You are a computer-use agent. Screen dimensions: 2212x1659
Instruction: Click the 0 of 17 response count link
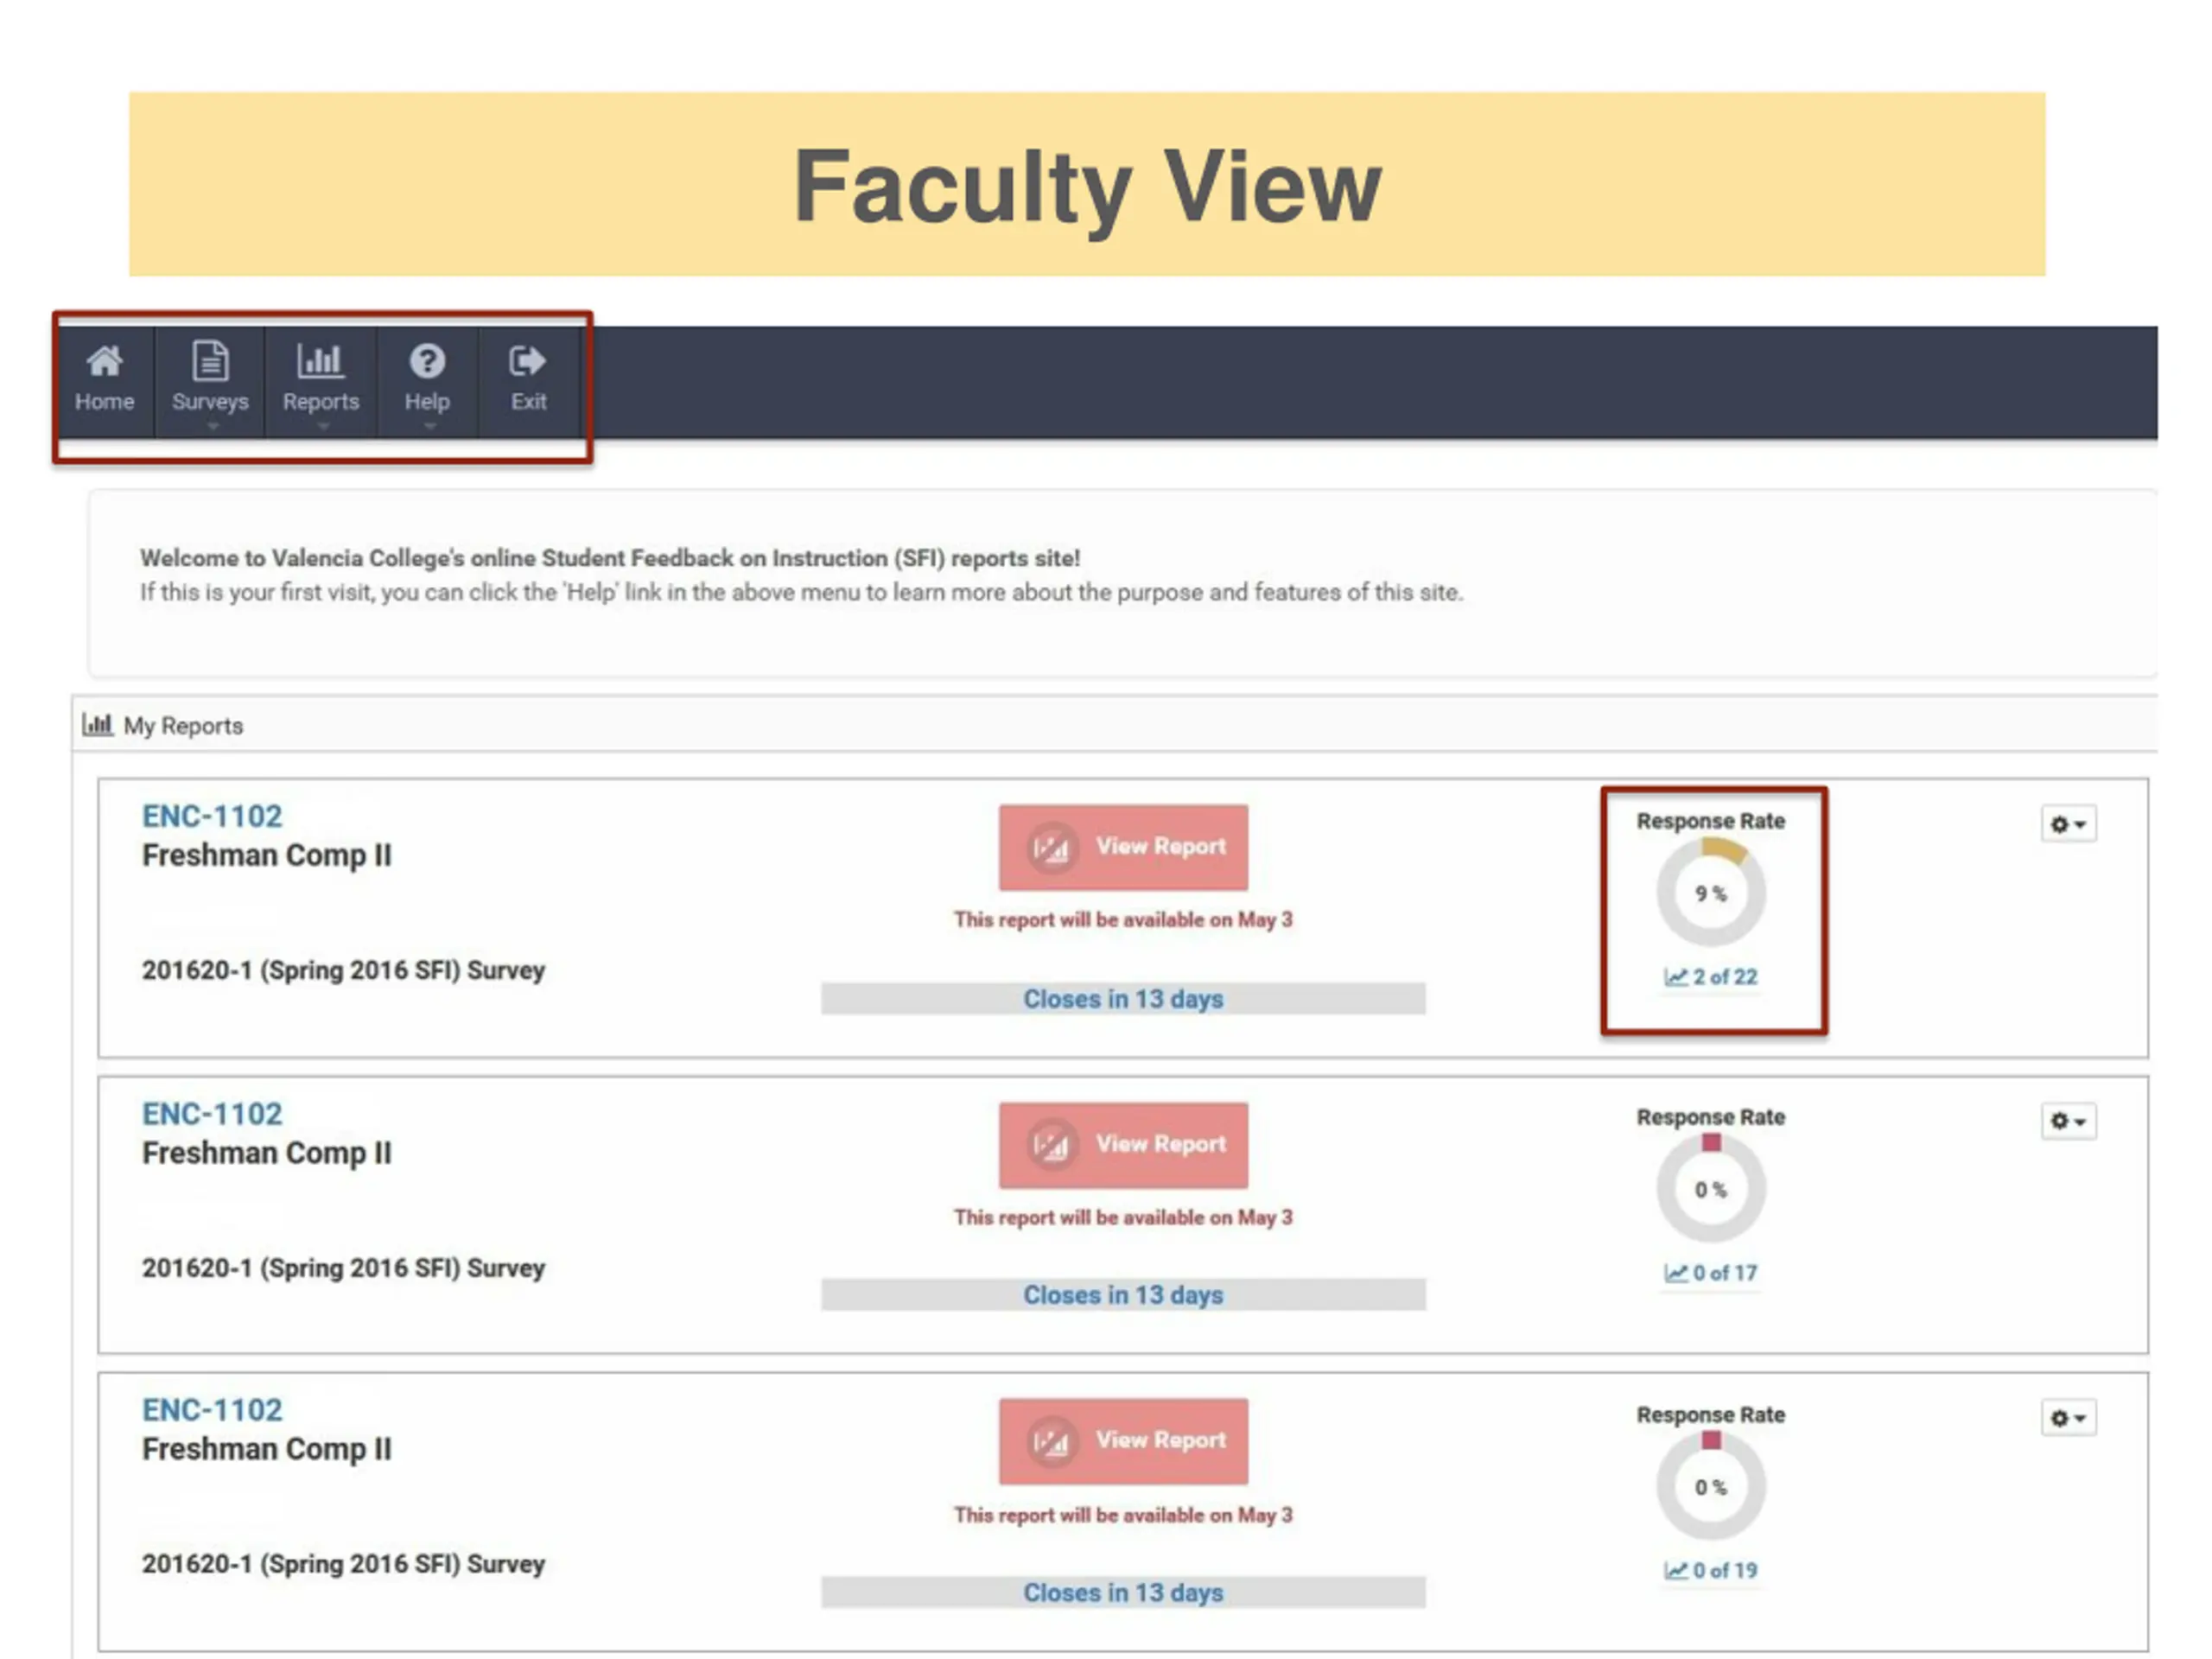coord(1710,1273)
